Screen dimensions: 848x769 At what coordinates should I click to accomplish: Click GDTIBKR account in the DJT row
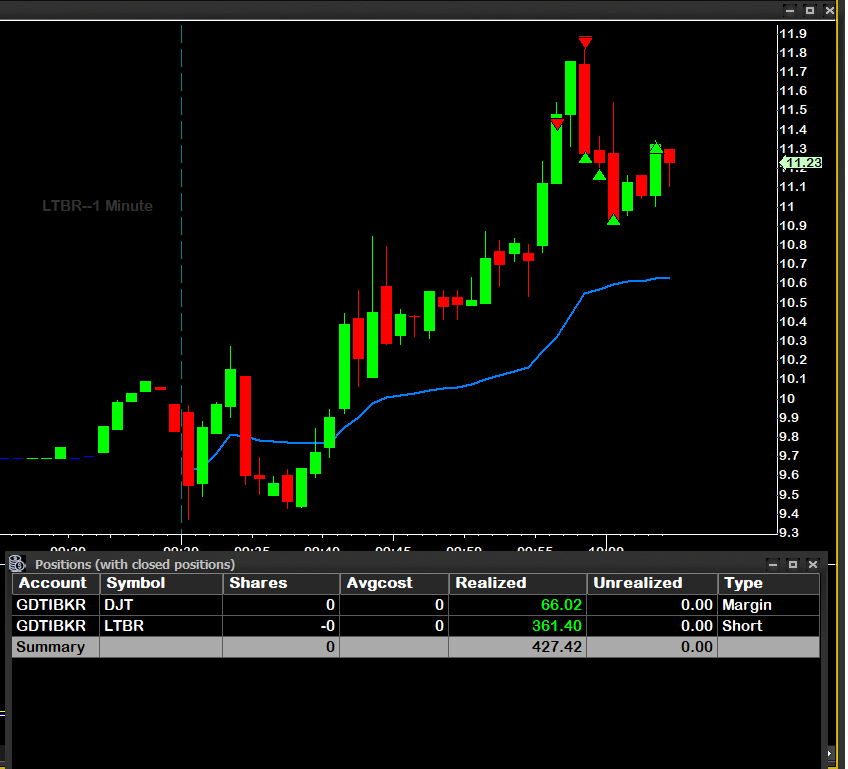coord(51,605)
